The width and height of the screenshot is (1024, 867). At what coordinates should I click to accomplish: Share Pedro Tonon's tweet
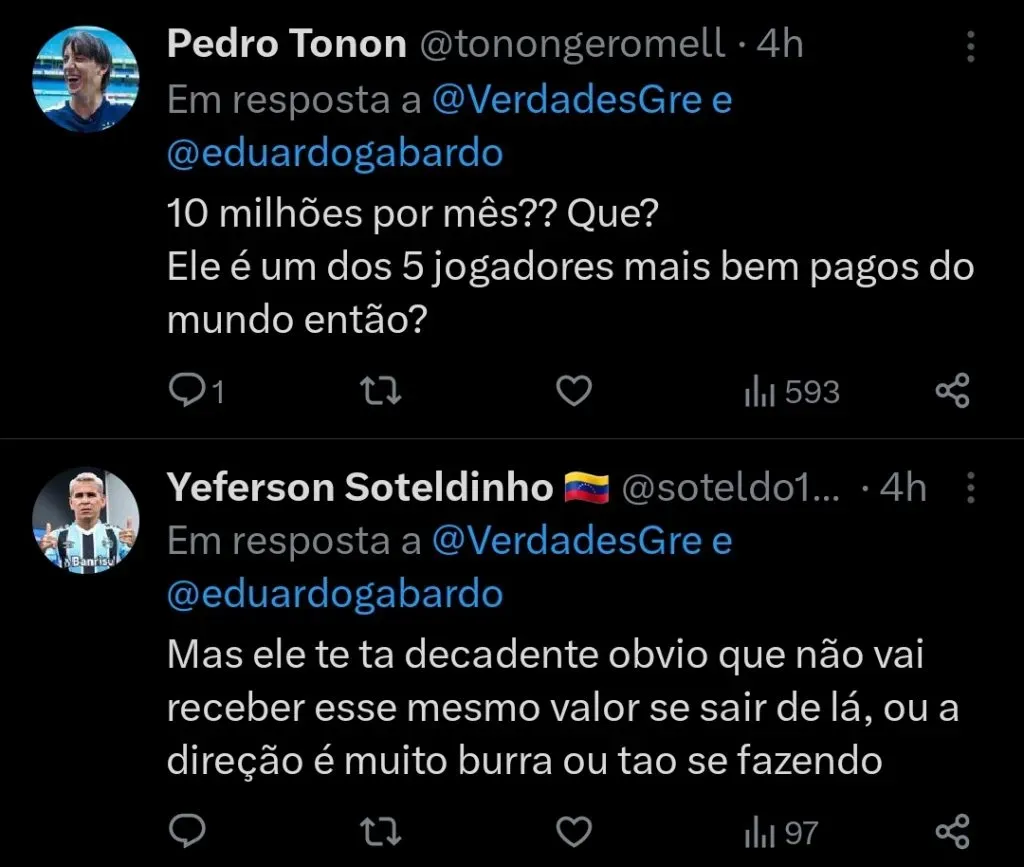[952, 392]
